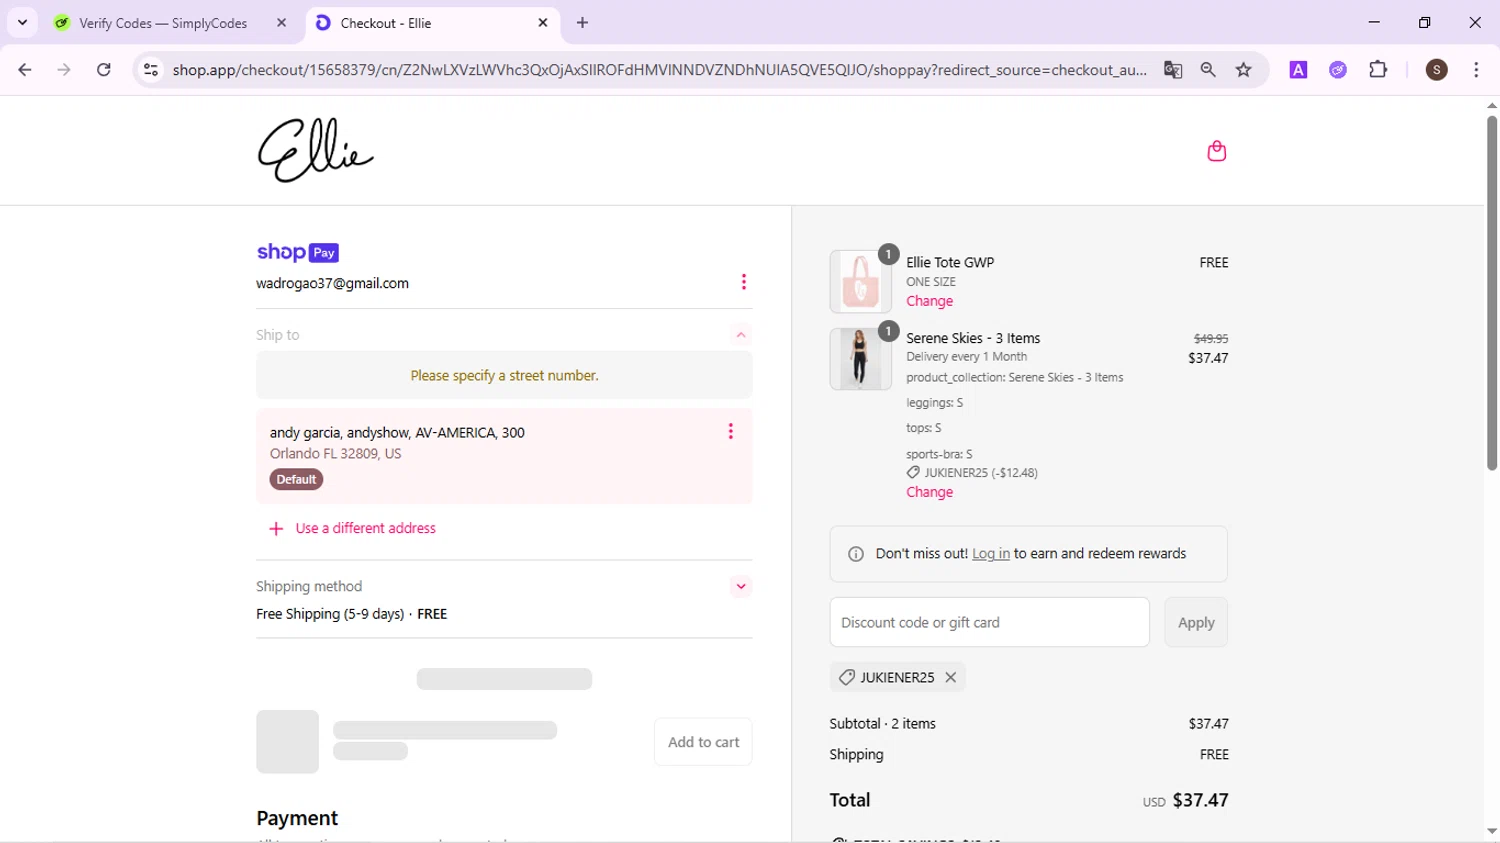The image size is (1500, 843).
Task: Click the Shop Pay logo
Action: [298, 253]
